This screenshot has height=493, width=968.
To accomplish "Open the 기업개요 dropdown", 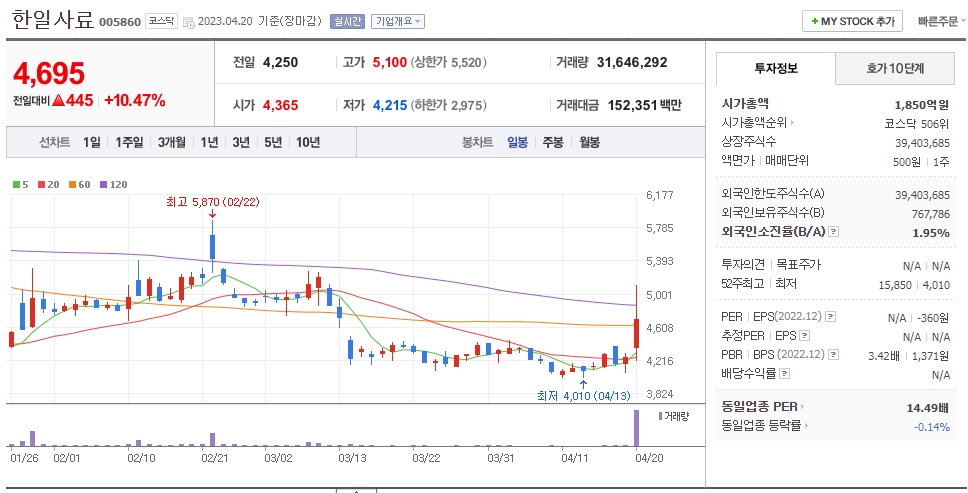I will pyautogui.click(x=398, y=21).
